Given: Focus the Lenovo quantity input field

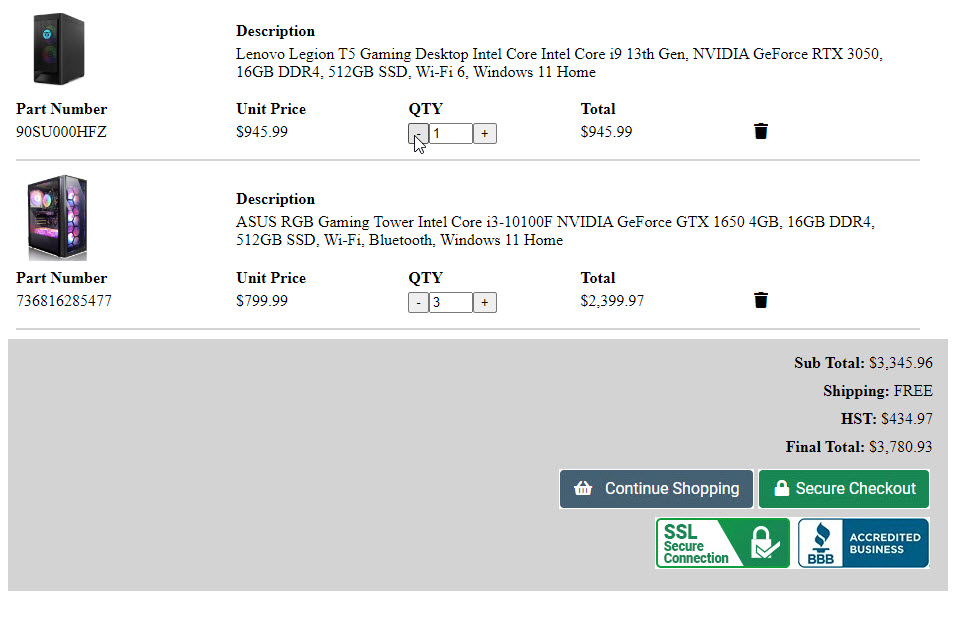Looking at the screenshot, I should click(450, 134).
